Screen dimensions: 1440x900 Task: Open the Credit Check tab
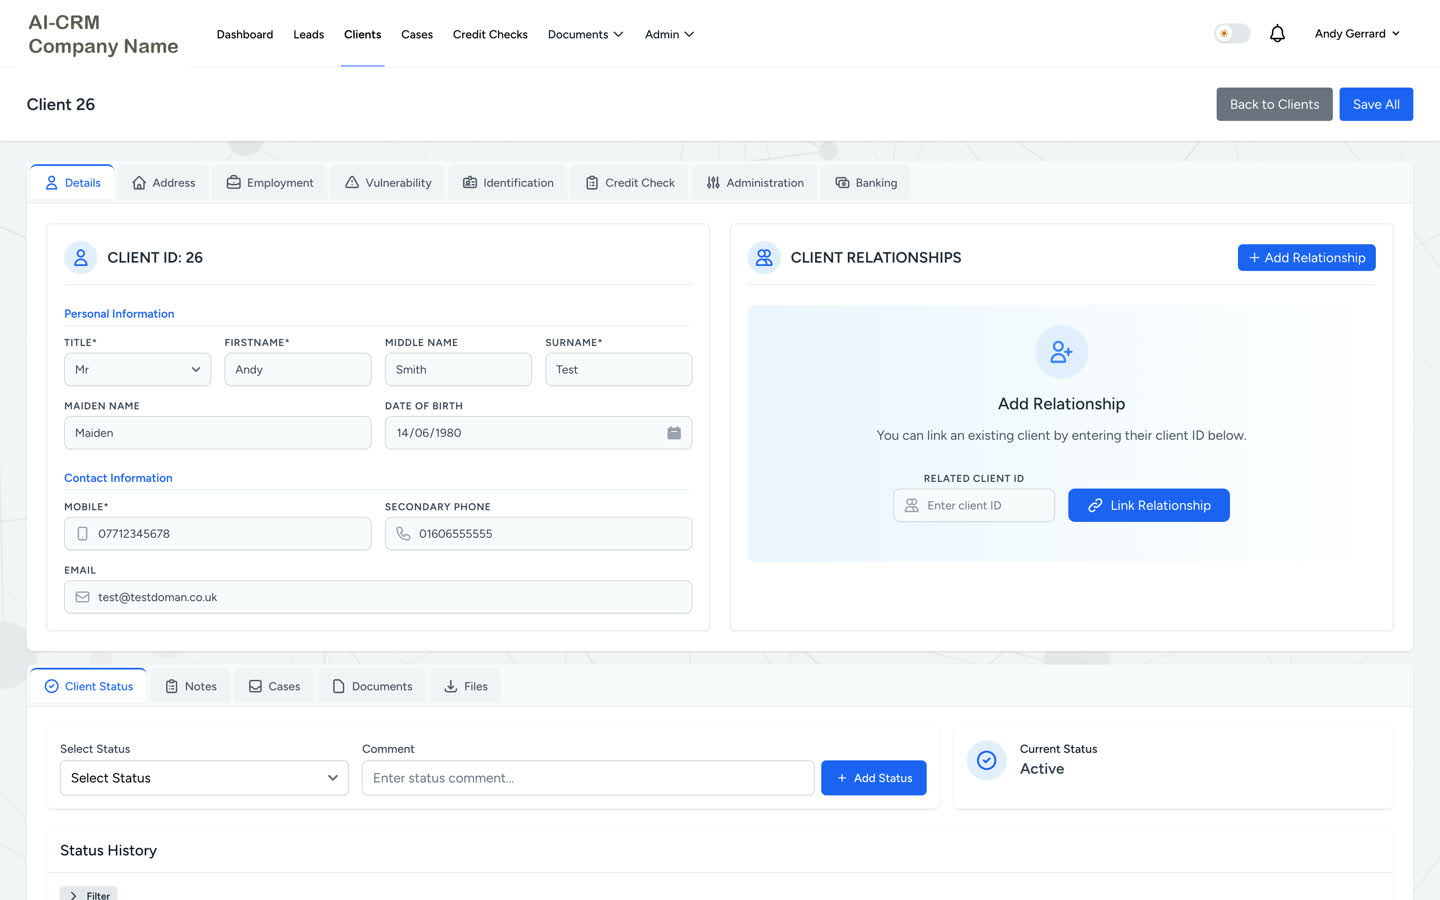point(629,183)
